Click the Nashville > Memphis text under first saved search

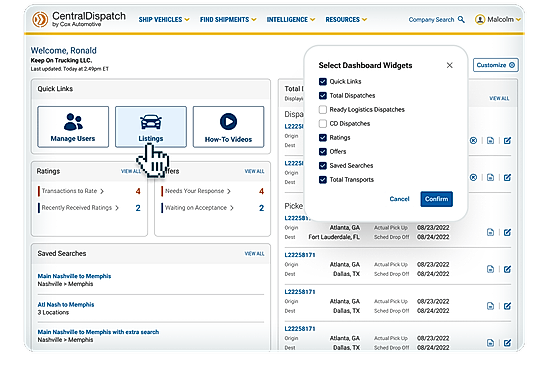(65, 284)
